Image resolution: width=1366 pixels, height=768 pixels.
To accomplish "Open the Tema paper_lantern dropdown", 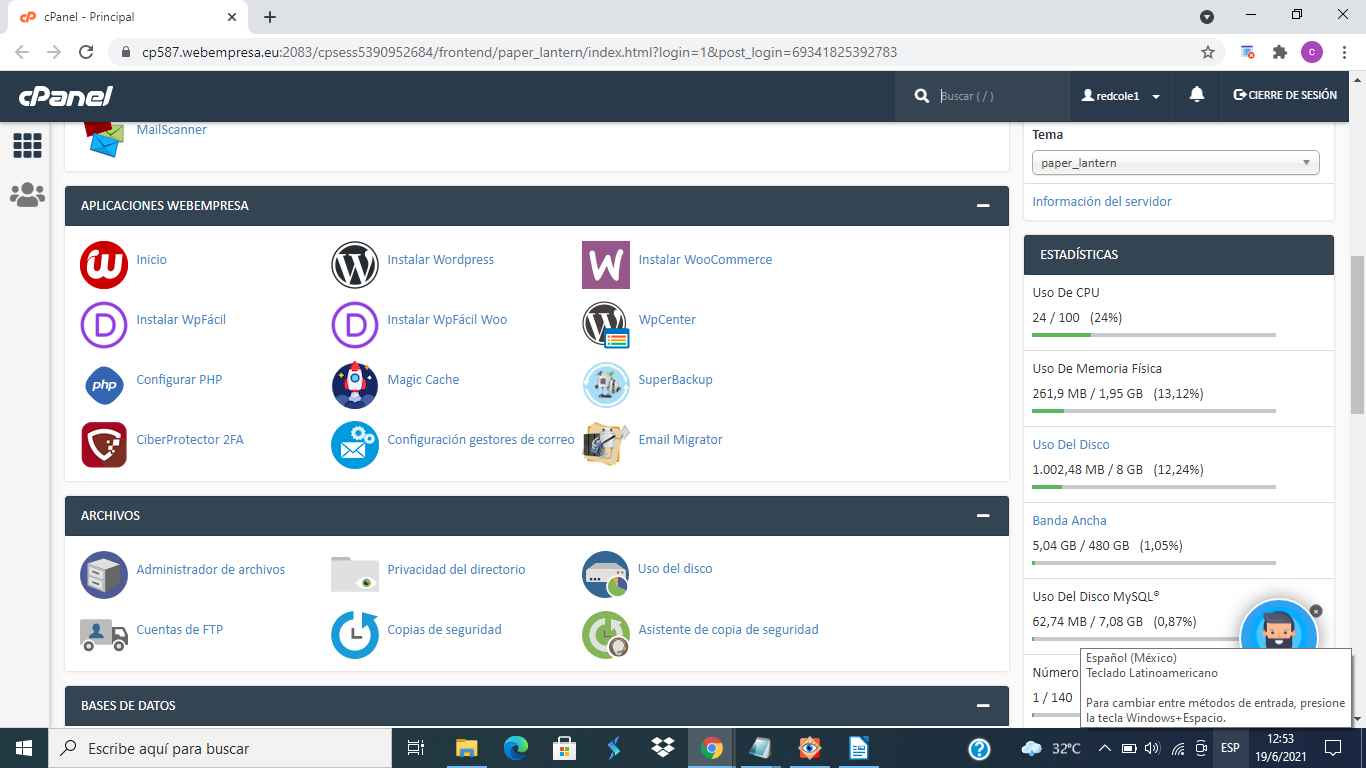I will 1175,163.
